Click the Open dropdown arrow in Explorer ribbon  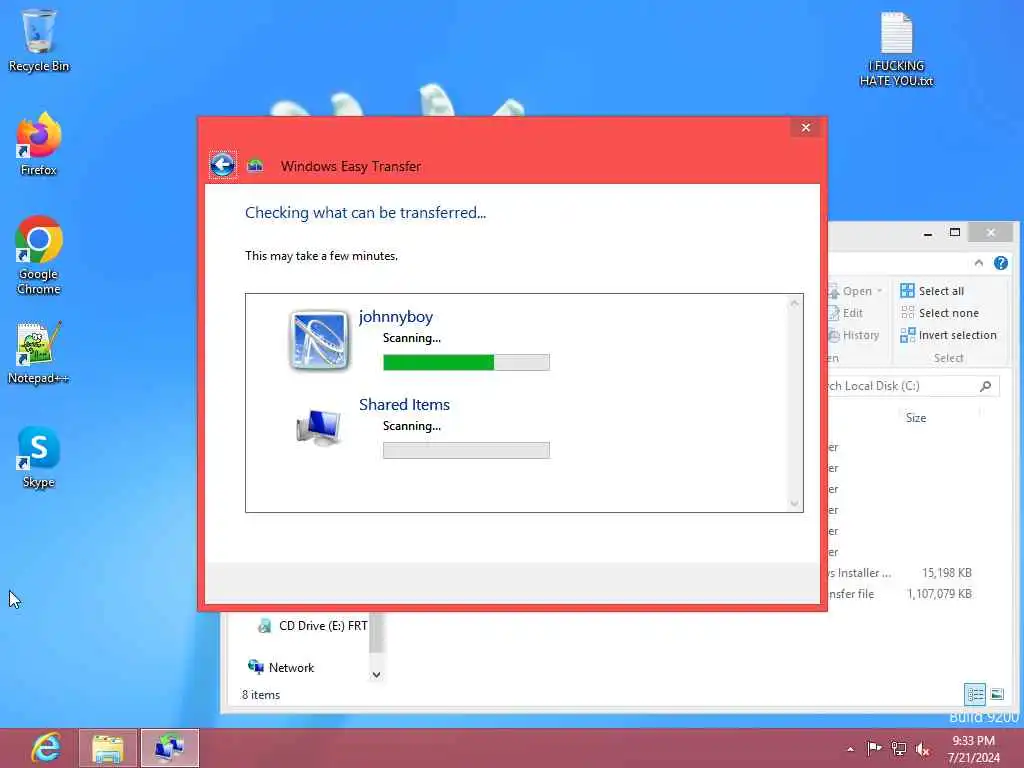point(880,291)
